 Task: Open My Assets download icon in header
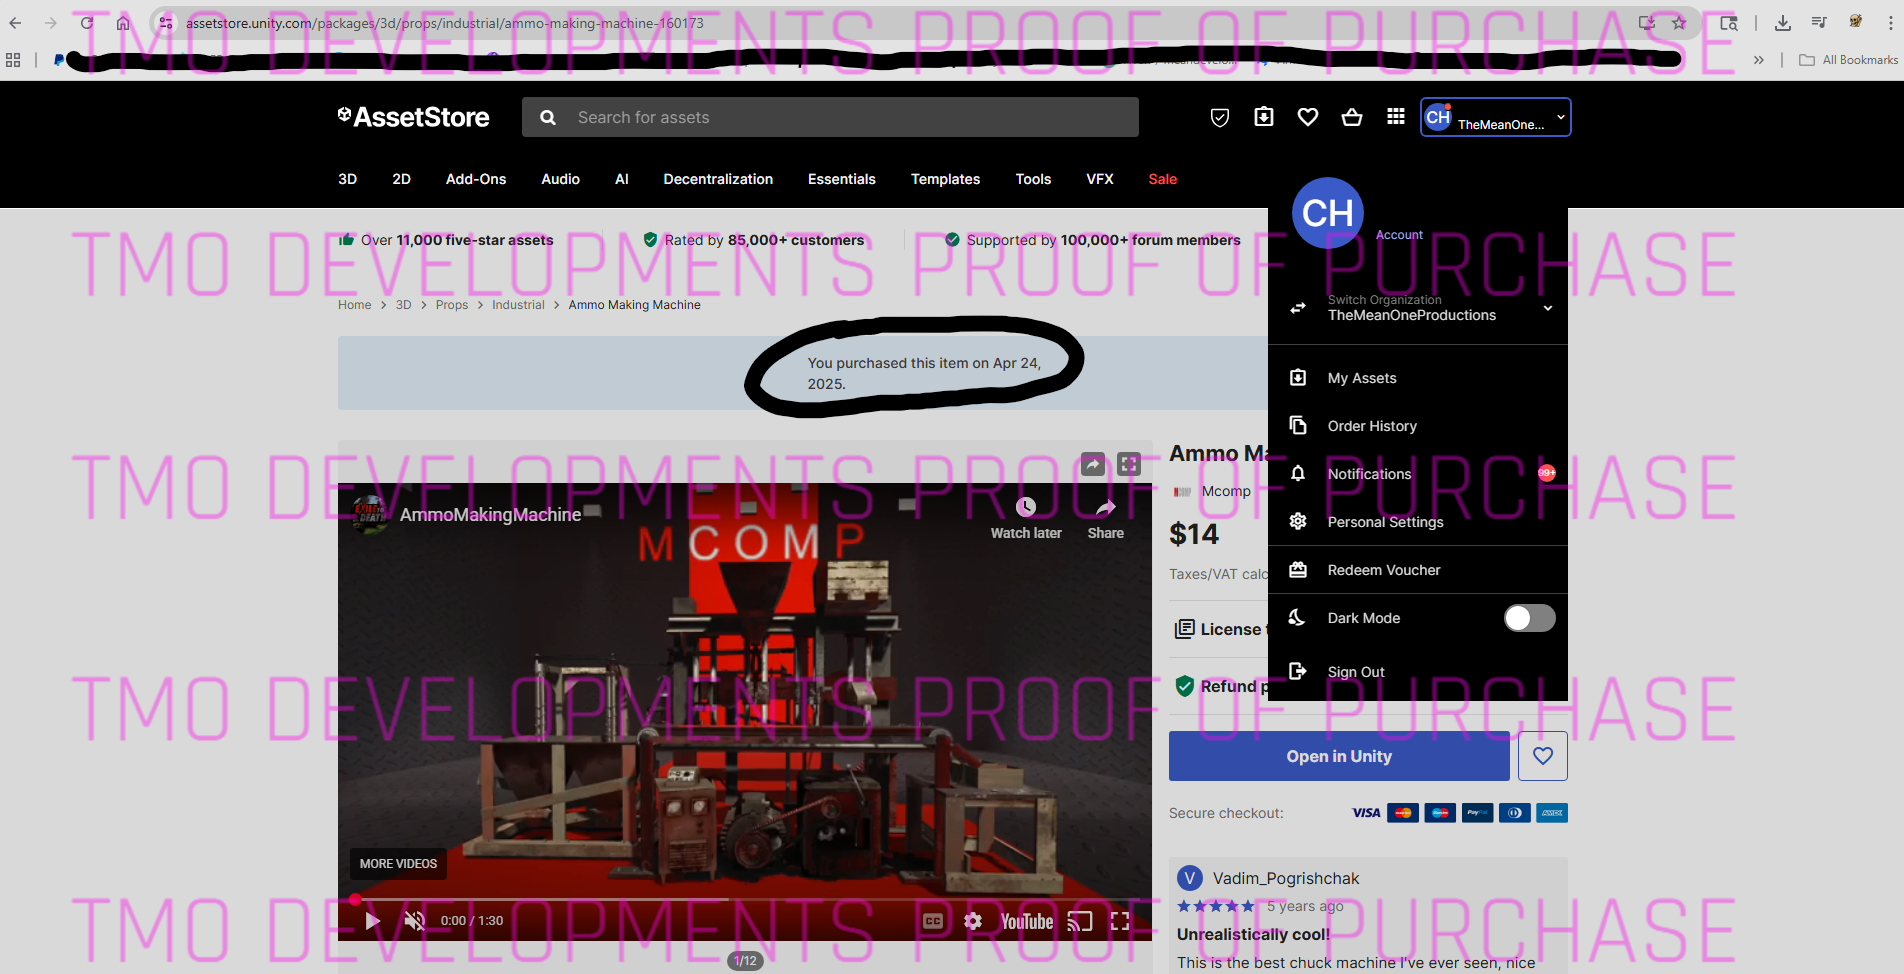(x=1264, y=118)
